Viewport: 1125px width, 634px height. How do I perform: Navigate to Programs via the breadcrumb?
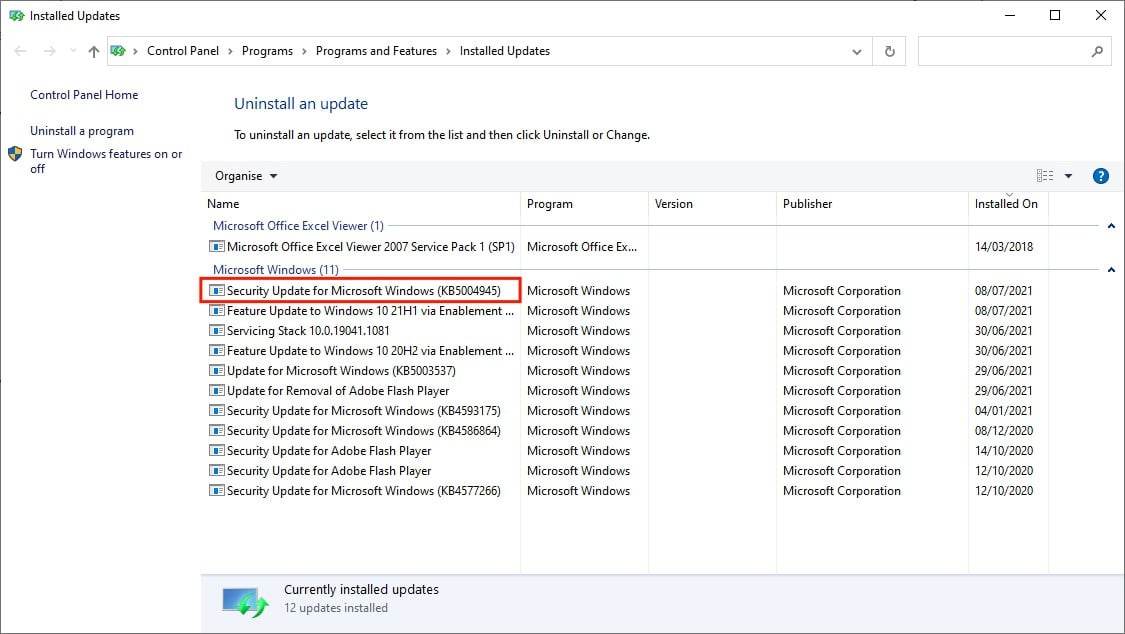click(x=268, y=51)
